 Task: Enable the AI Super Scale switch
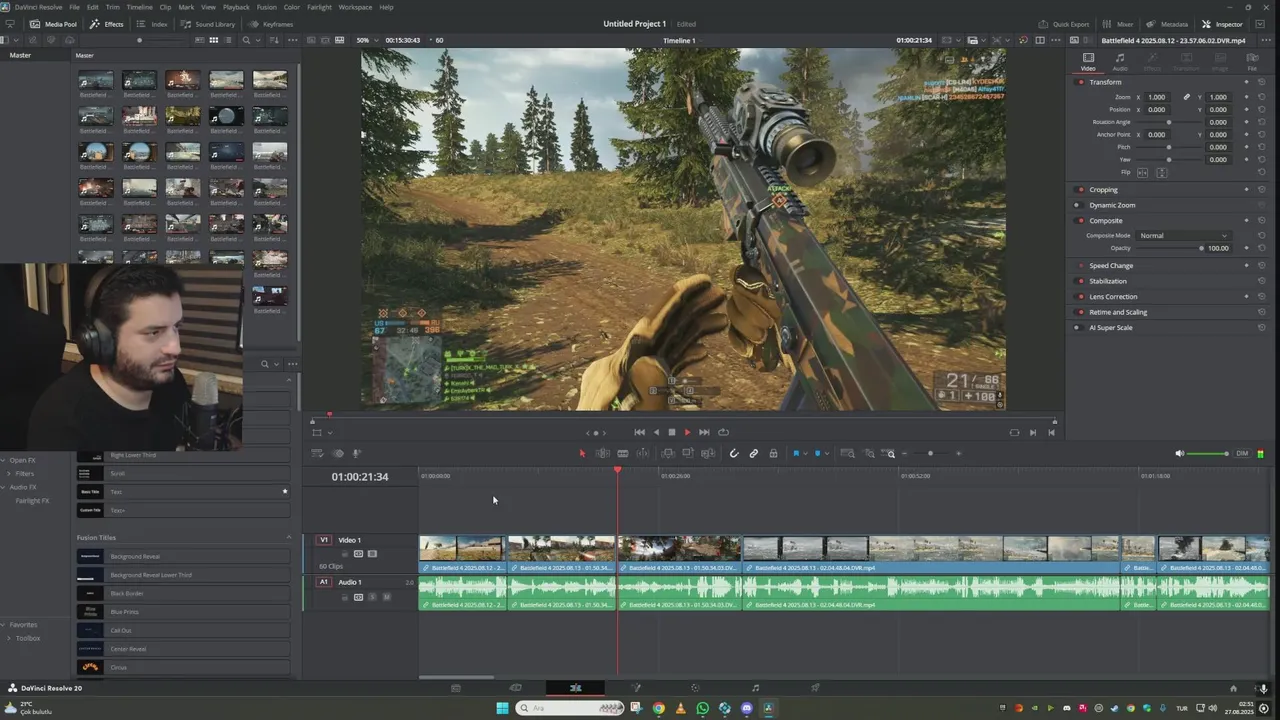[x=1077, y=327]
